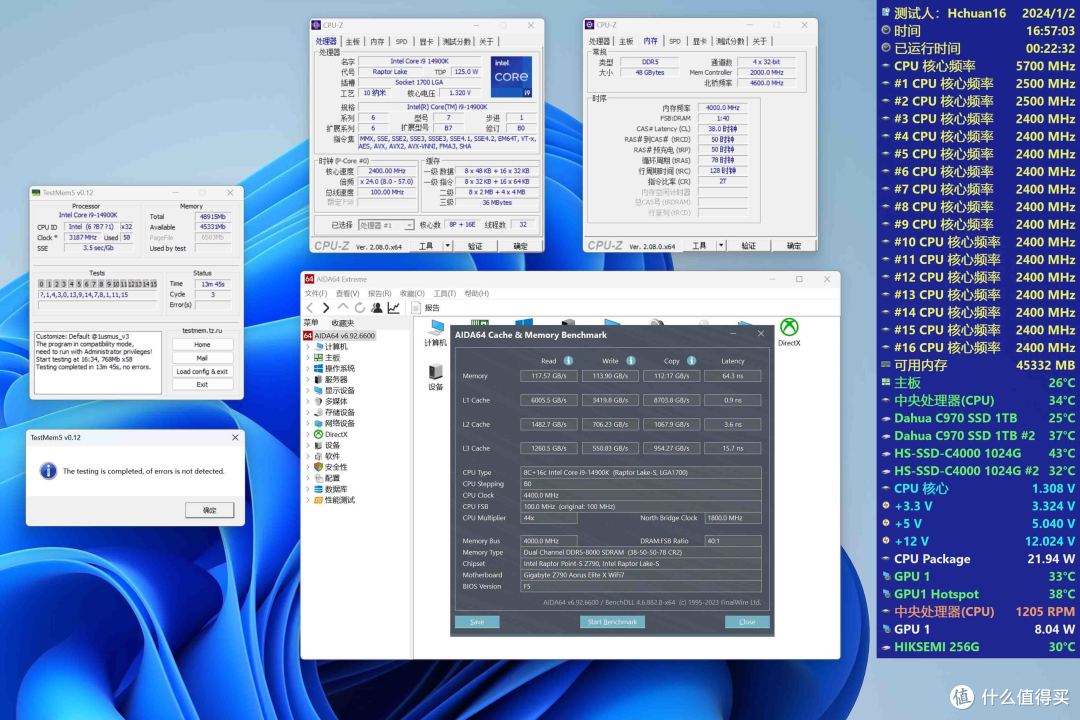This screenshot has height=720, width=1080.
Task: Open the AIDA64 user profile toolbar icon
Action: 377,308
